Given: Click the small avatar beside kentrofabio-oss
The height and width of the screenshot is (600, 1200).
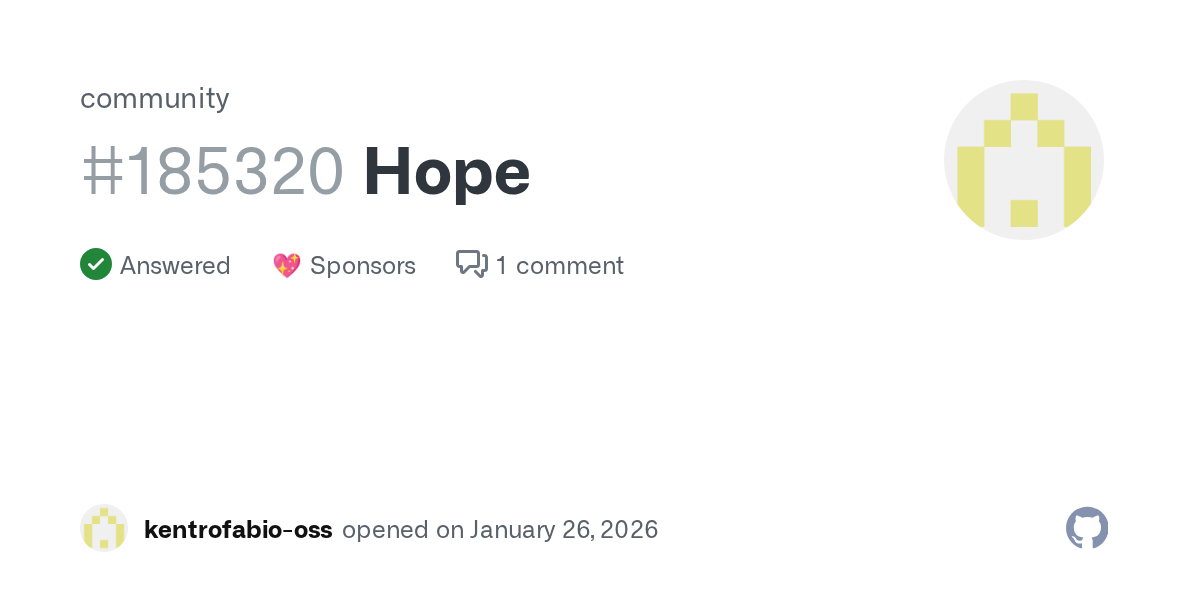Looking at the screenshot, I should click(104, 529).
